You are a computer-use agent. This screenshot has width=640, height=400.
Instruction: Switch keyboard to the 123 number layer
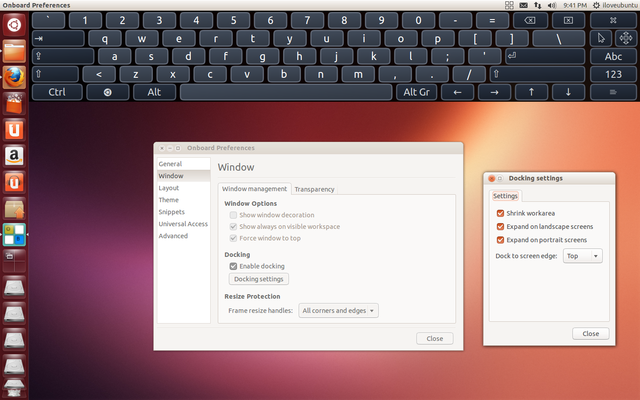pyautogui.click(x=613, y=74)
